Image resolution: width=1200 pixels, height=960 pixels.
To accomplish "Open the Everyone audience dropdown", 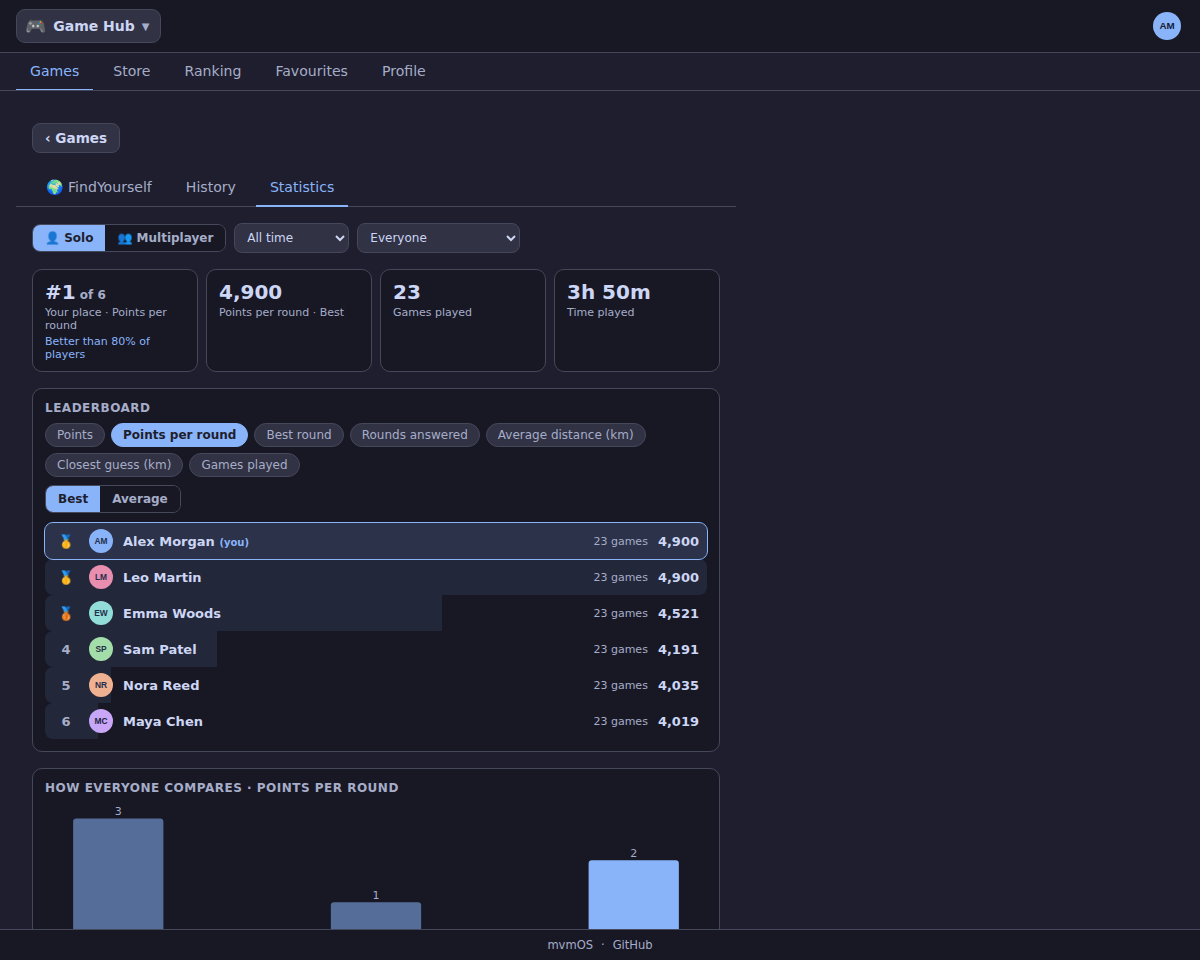I will click(438, 238).
